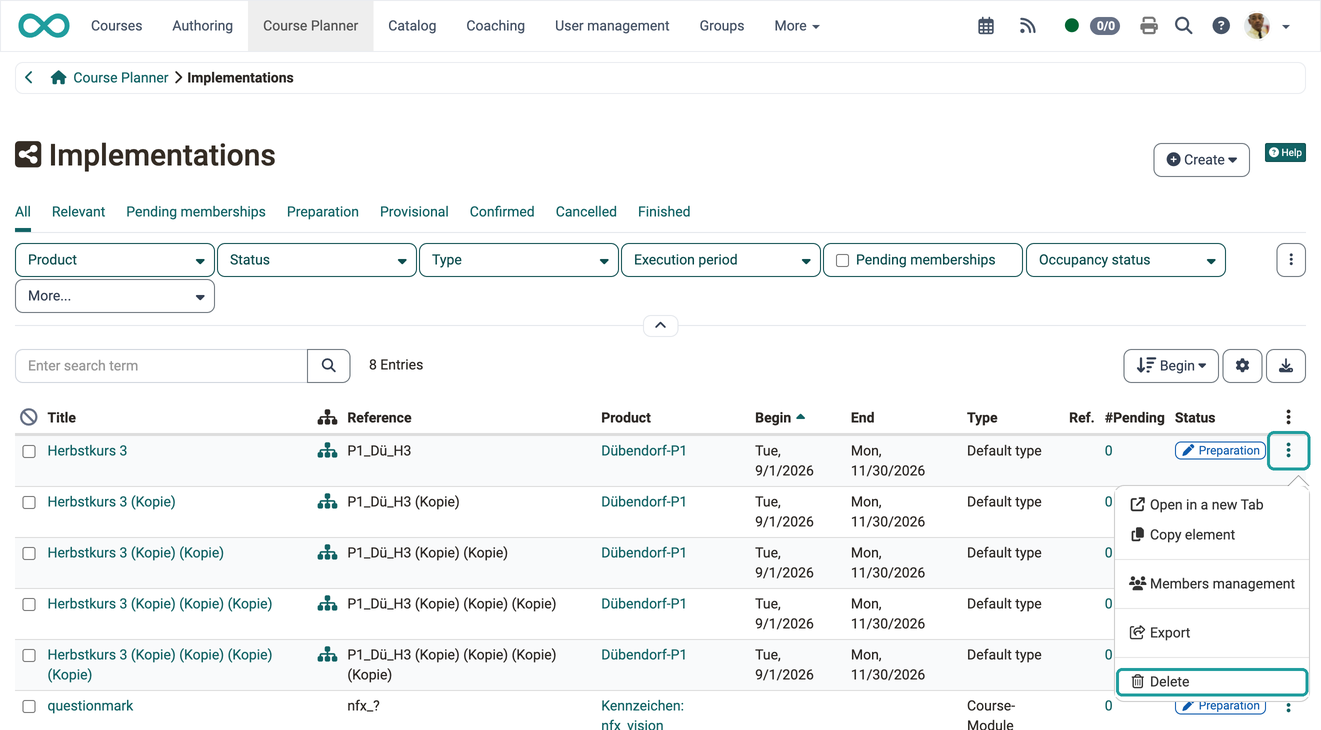Open the Begin sort dropdown
This screenshot has height=730, width=1321.
(x=1171, y=366)
